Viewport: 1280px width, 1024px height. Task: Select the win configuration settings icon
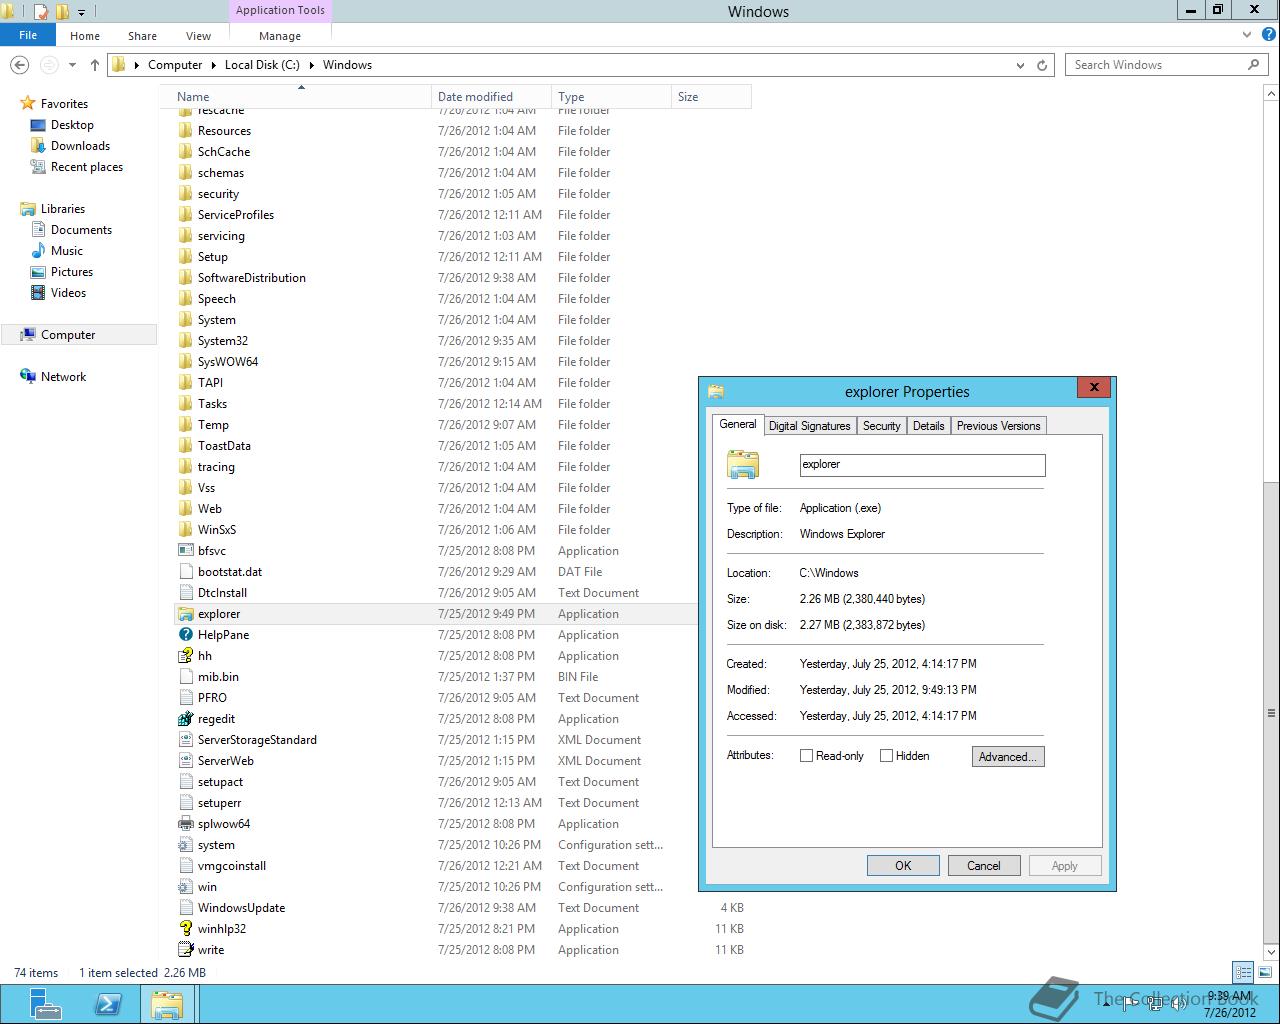click(185, 887)
